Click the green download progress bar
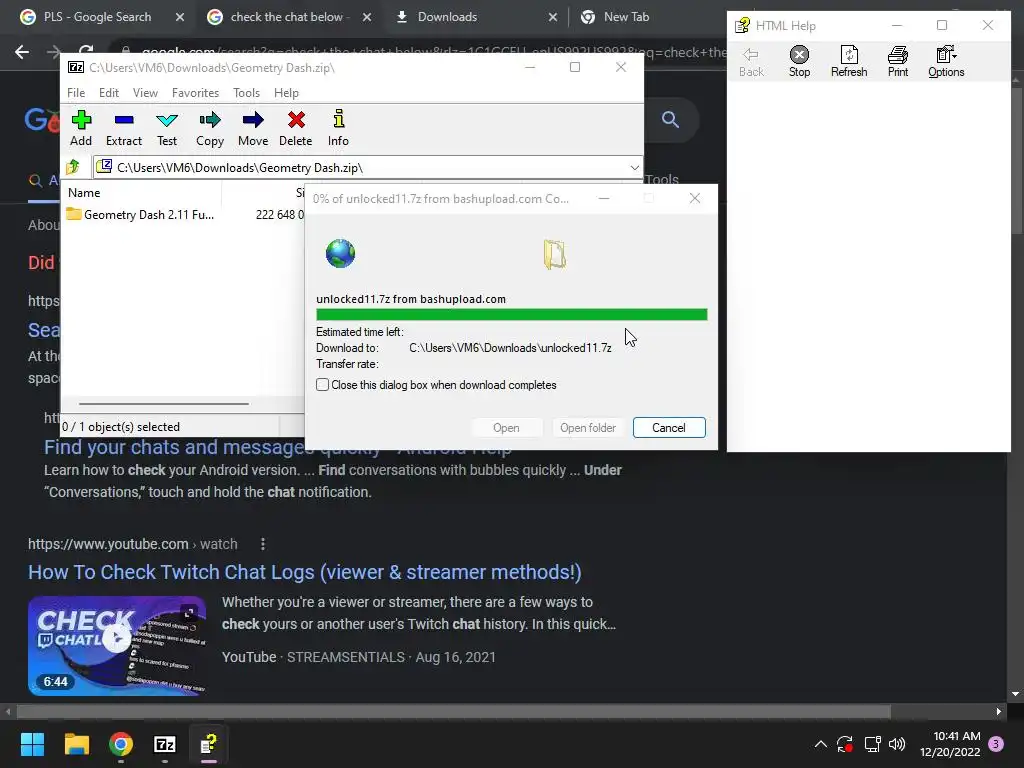 click(511, 315)
